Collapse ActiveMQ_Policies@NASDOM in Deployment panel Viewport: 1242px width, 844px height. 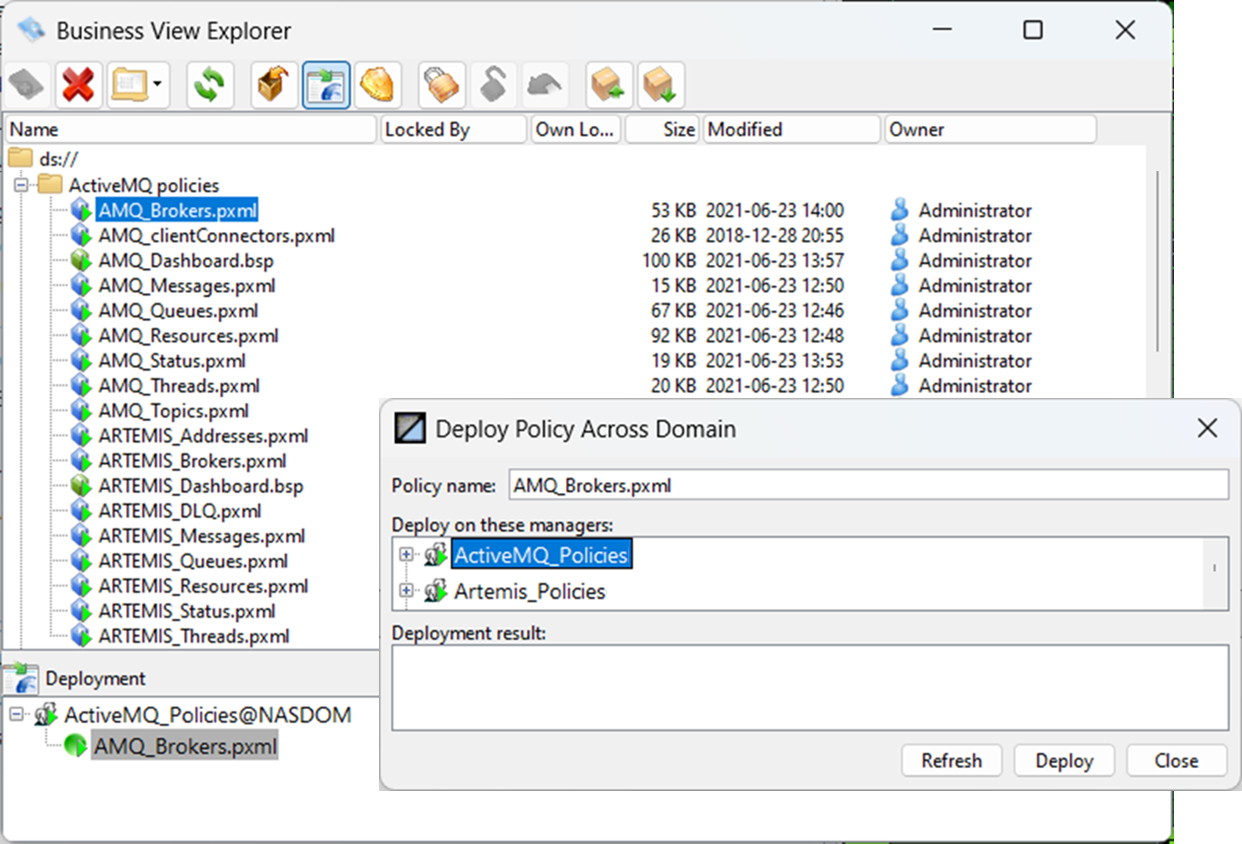[16, 715]
